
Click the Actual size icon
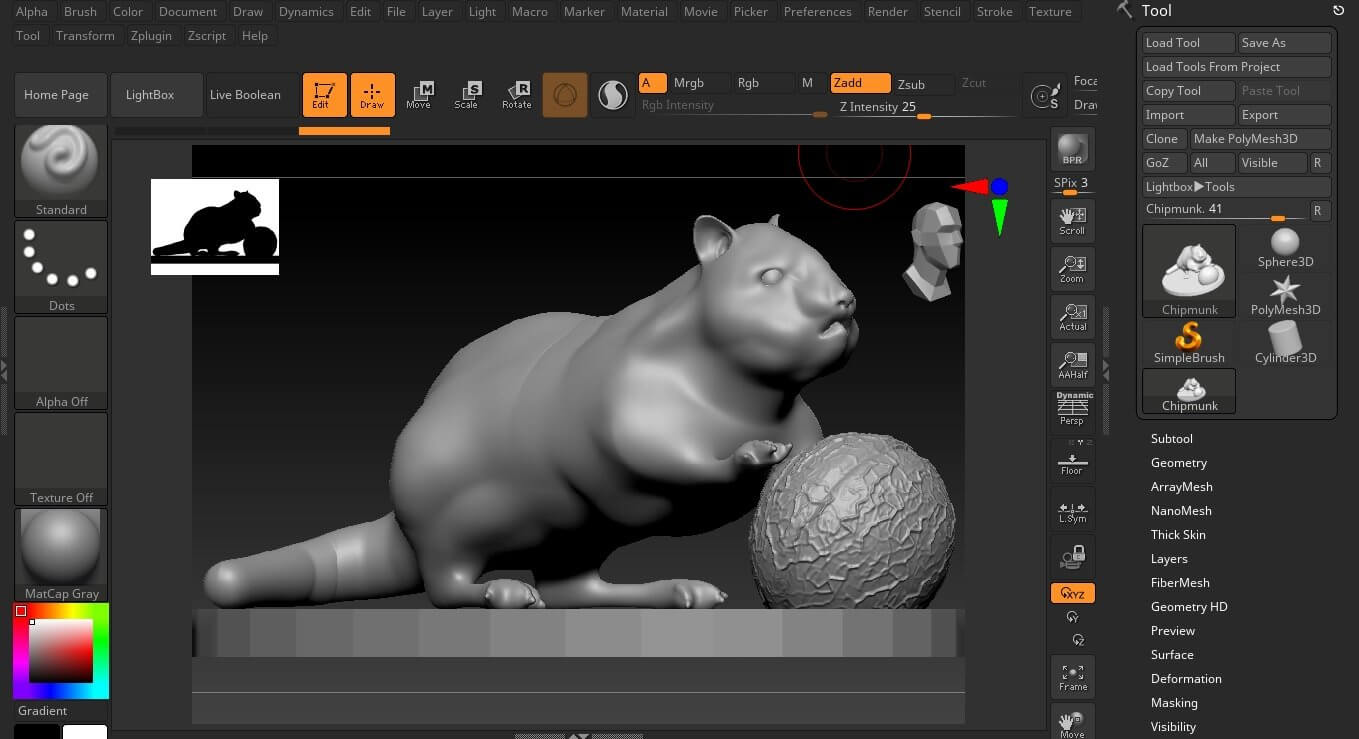[1072, 317]
